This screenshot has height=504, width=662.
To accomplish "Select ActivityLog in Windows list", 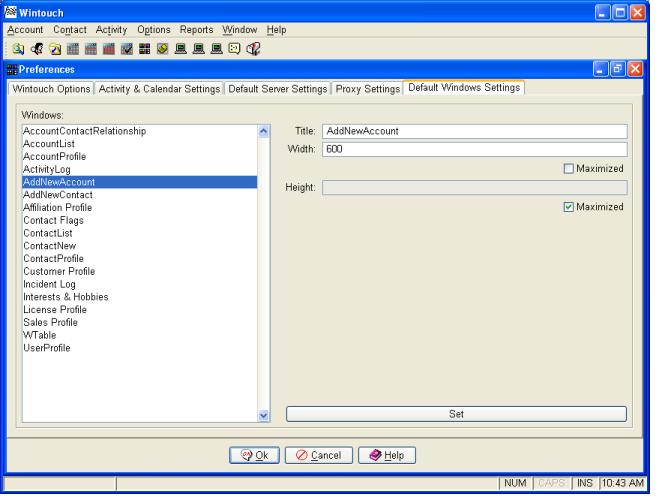I will pos(139,169).
